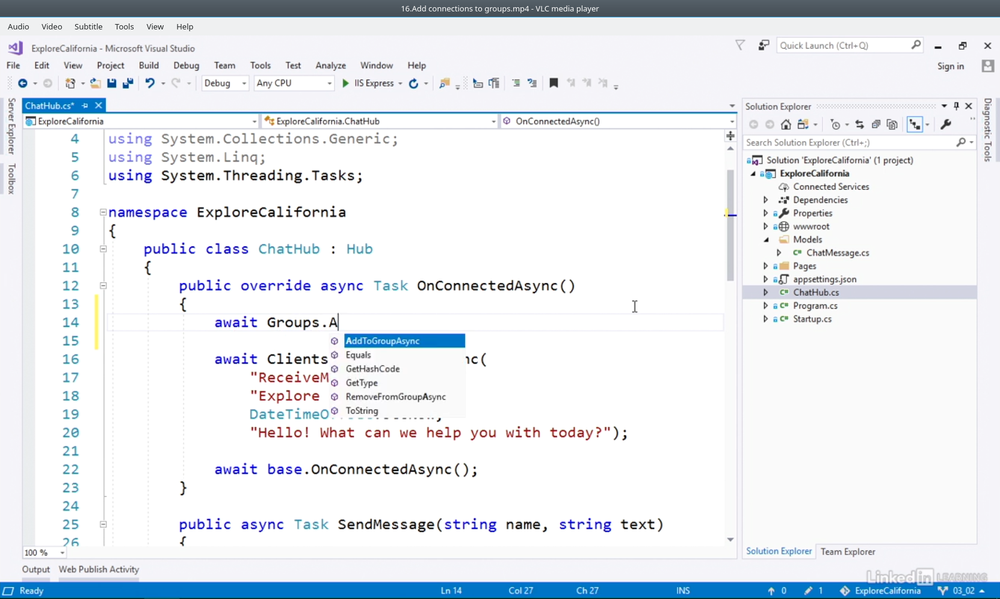Screen dimensions: 1000x599
Task: Click the Solutions and Folders view switch icon
Action: (802, 125)
